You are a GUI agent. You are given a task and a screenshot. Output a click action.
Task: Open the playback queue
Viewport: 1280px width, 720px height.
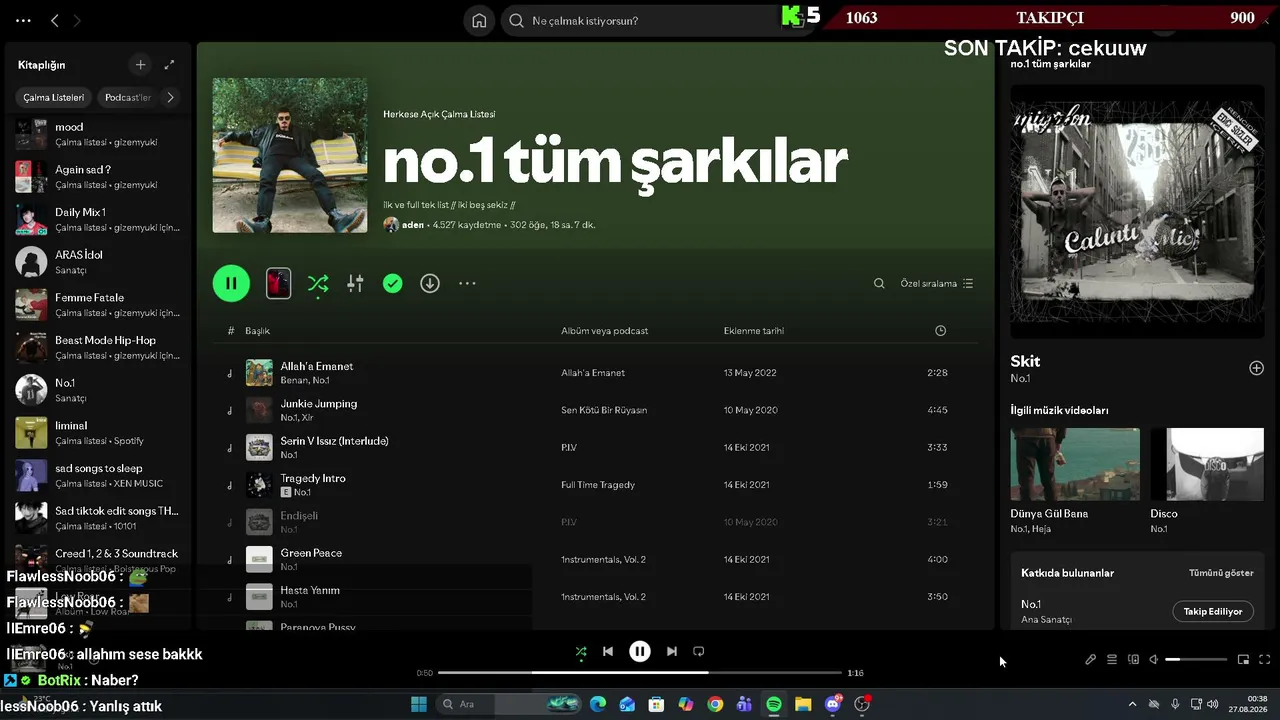coord(1112,659)
